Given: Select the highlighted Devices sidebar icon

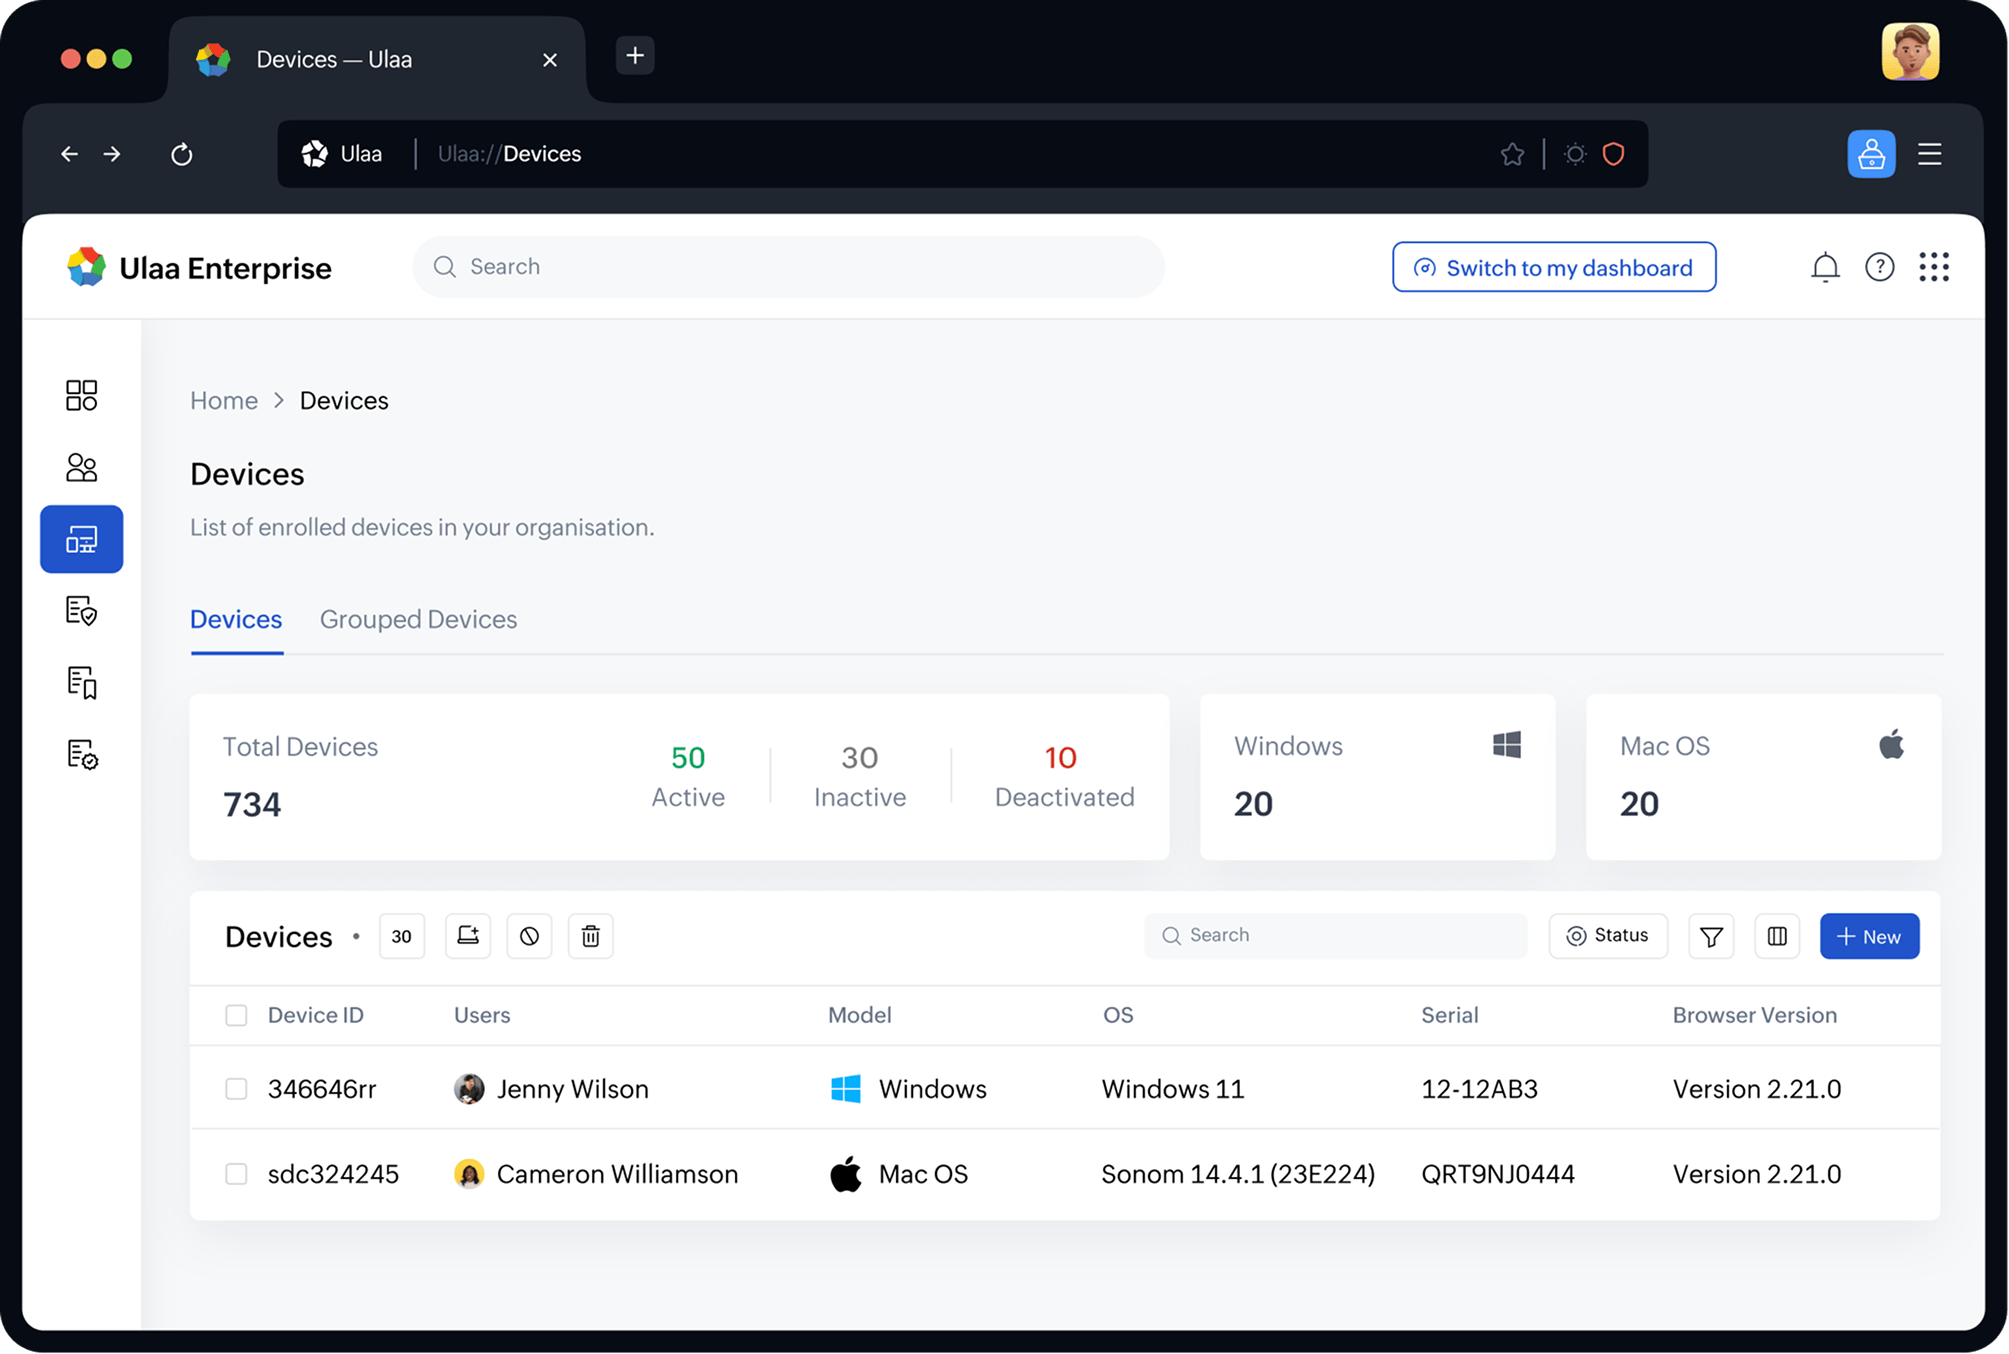Looking at the screenshot, I should (81, 539).
